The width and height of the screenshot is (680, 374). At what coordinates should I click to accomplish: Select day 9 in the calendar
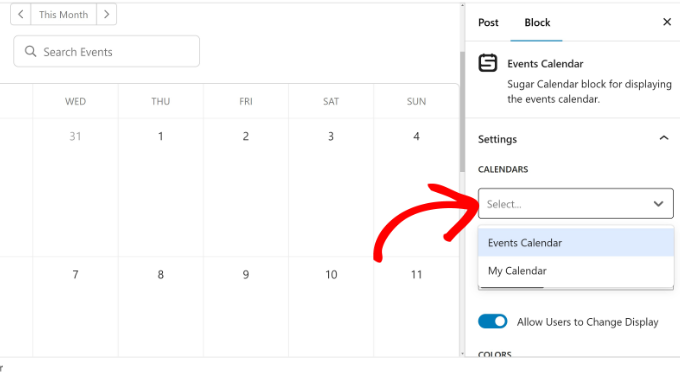(245, 275)
